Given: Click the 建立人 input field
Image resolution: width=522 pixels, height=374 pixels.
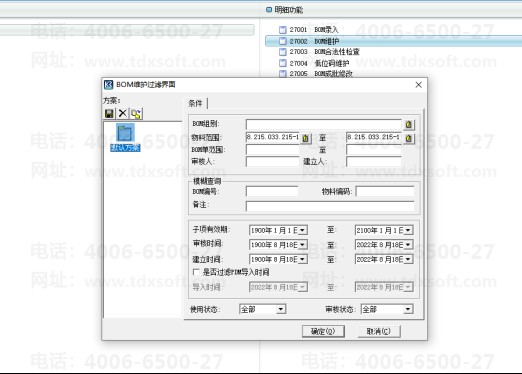Looking at the screenshot, I should coord(374,161).
